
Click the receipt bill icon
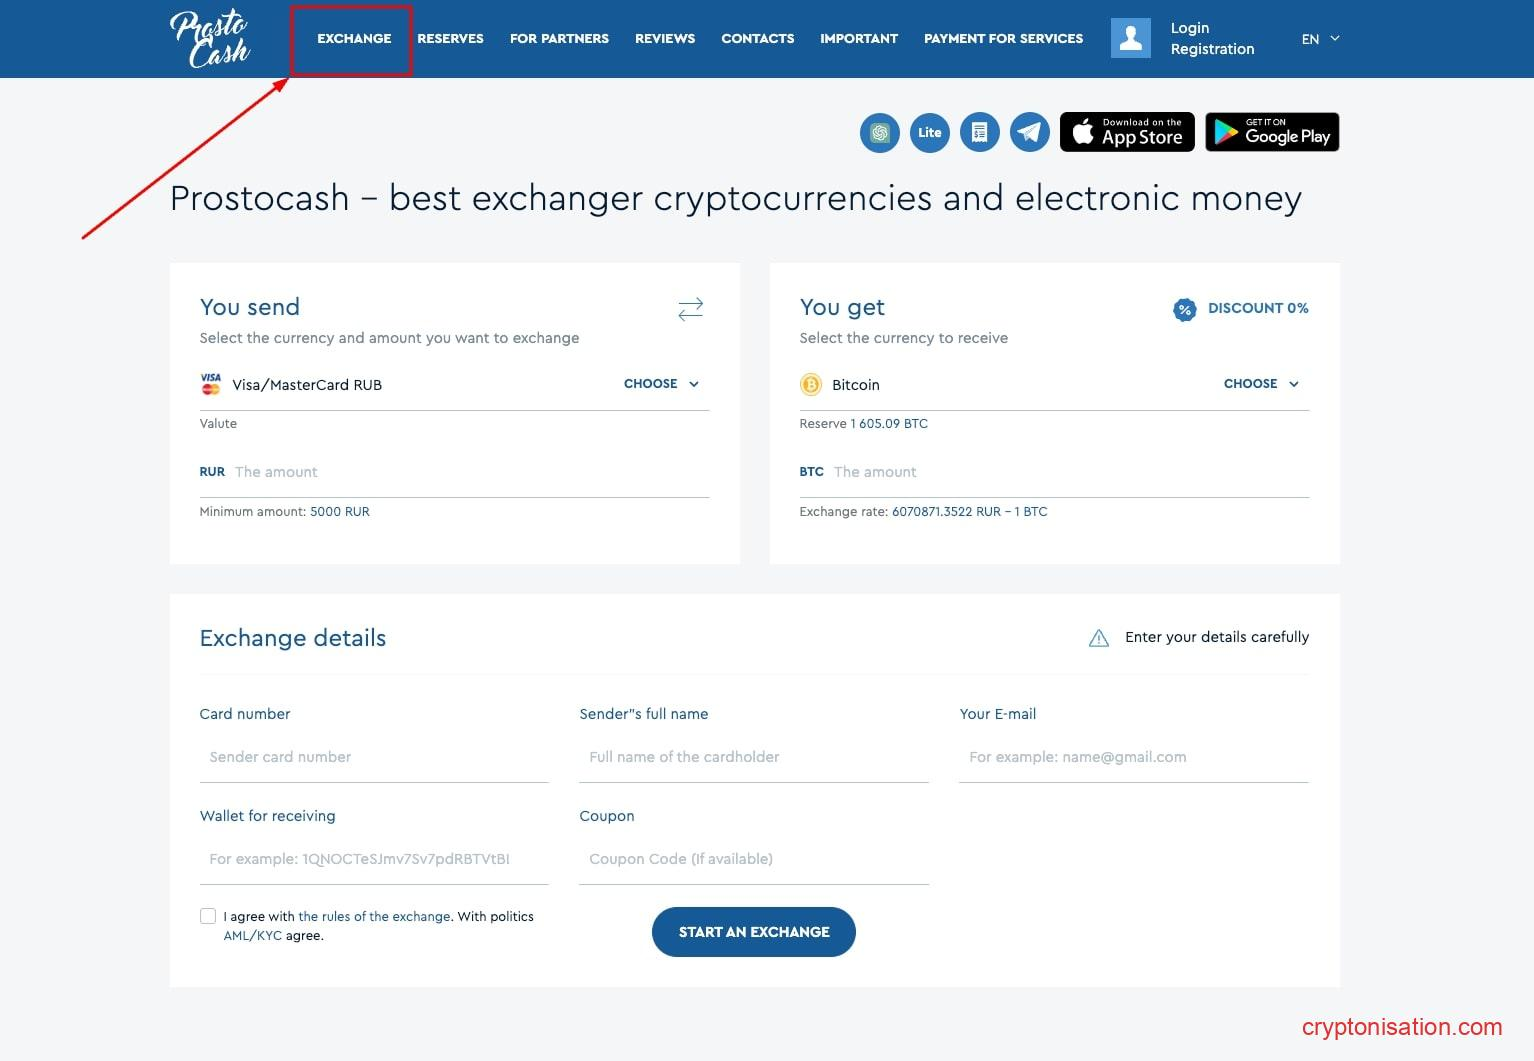pos(980,132)
